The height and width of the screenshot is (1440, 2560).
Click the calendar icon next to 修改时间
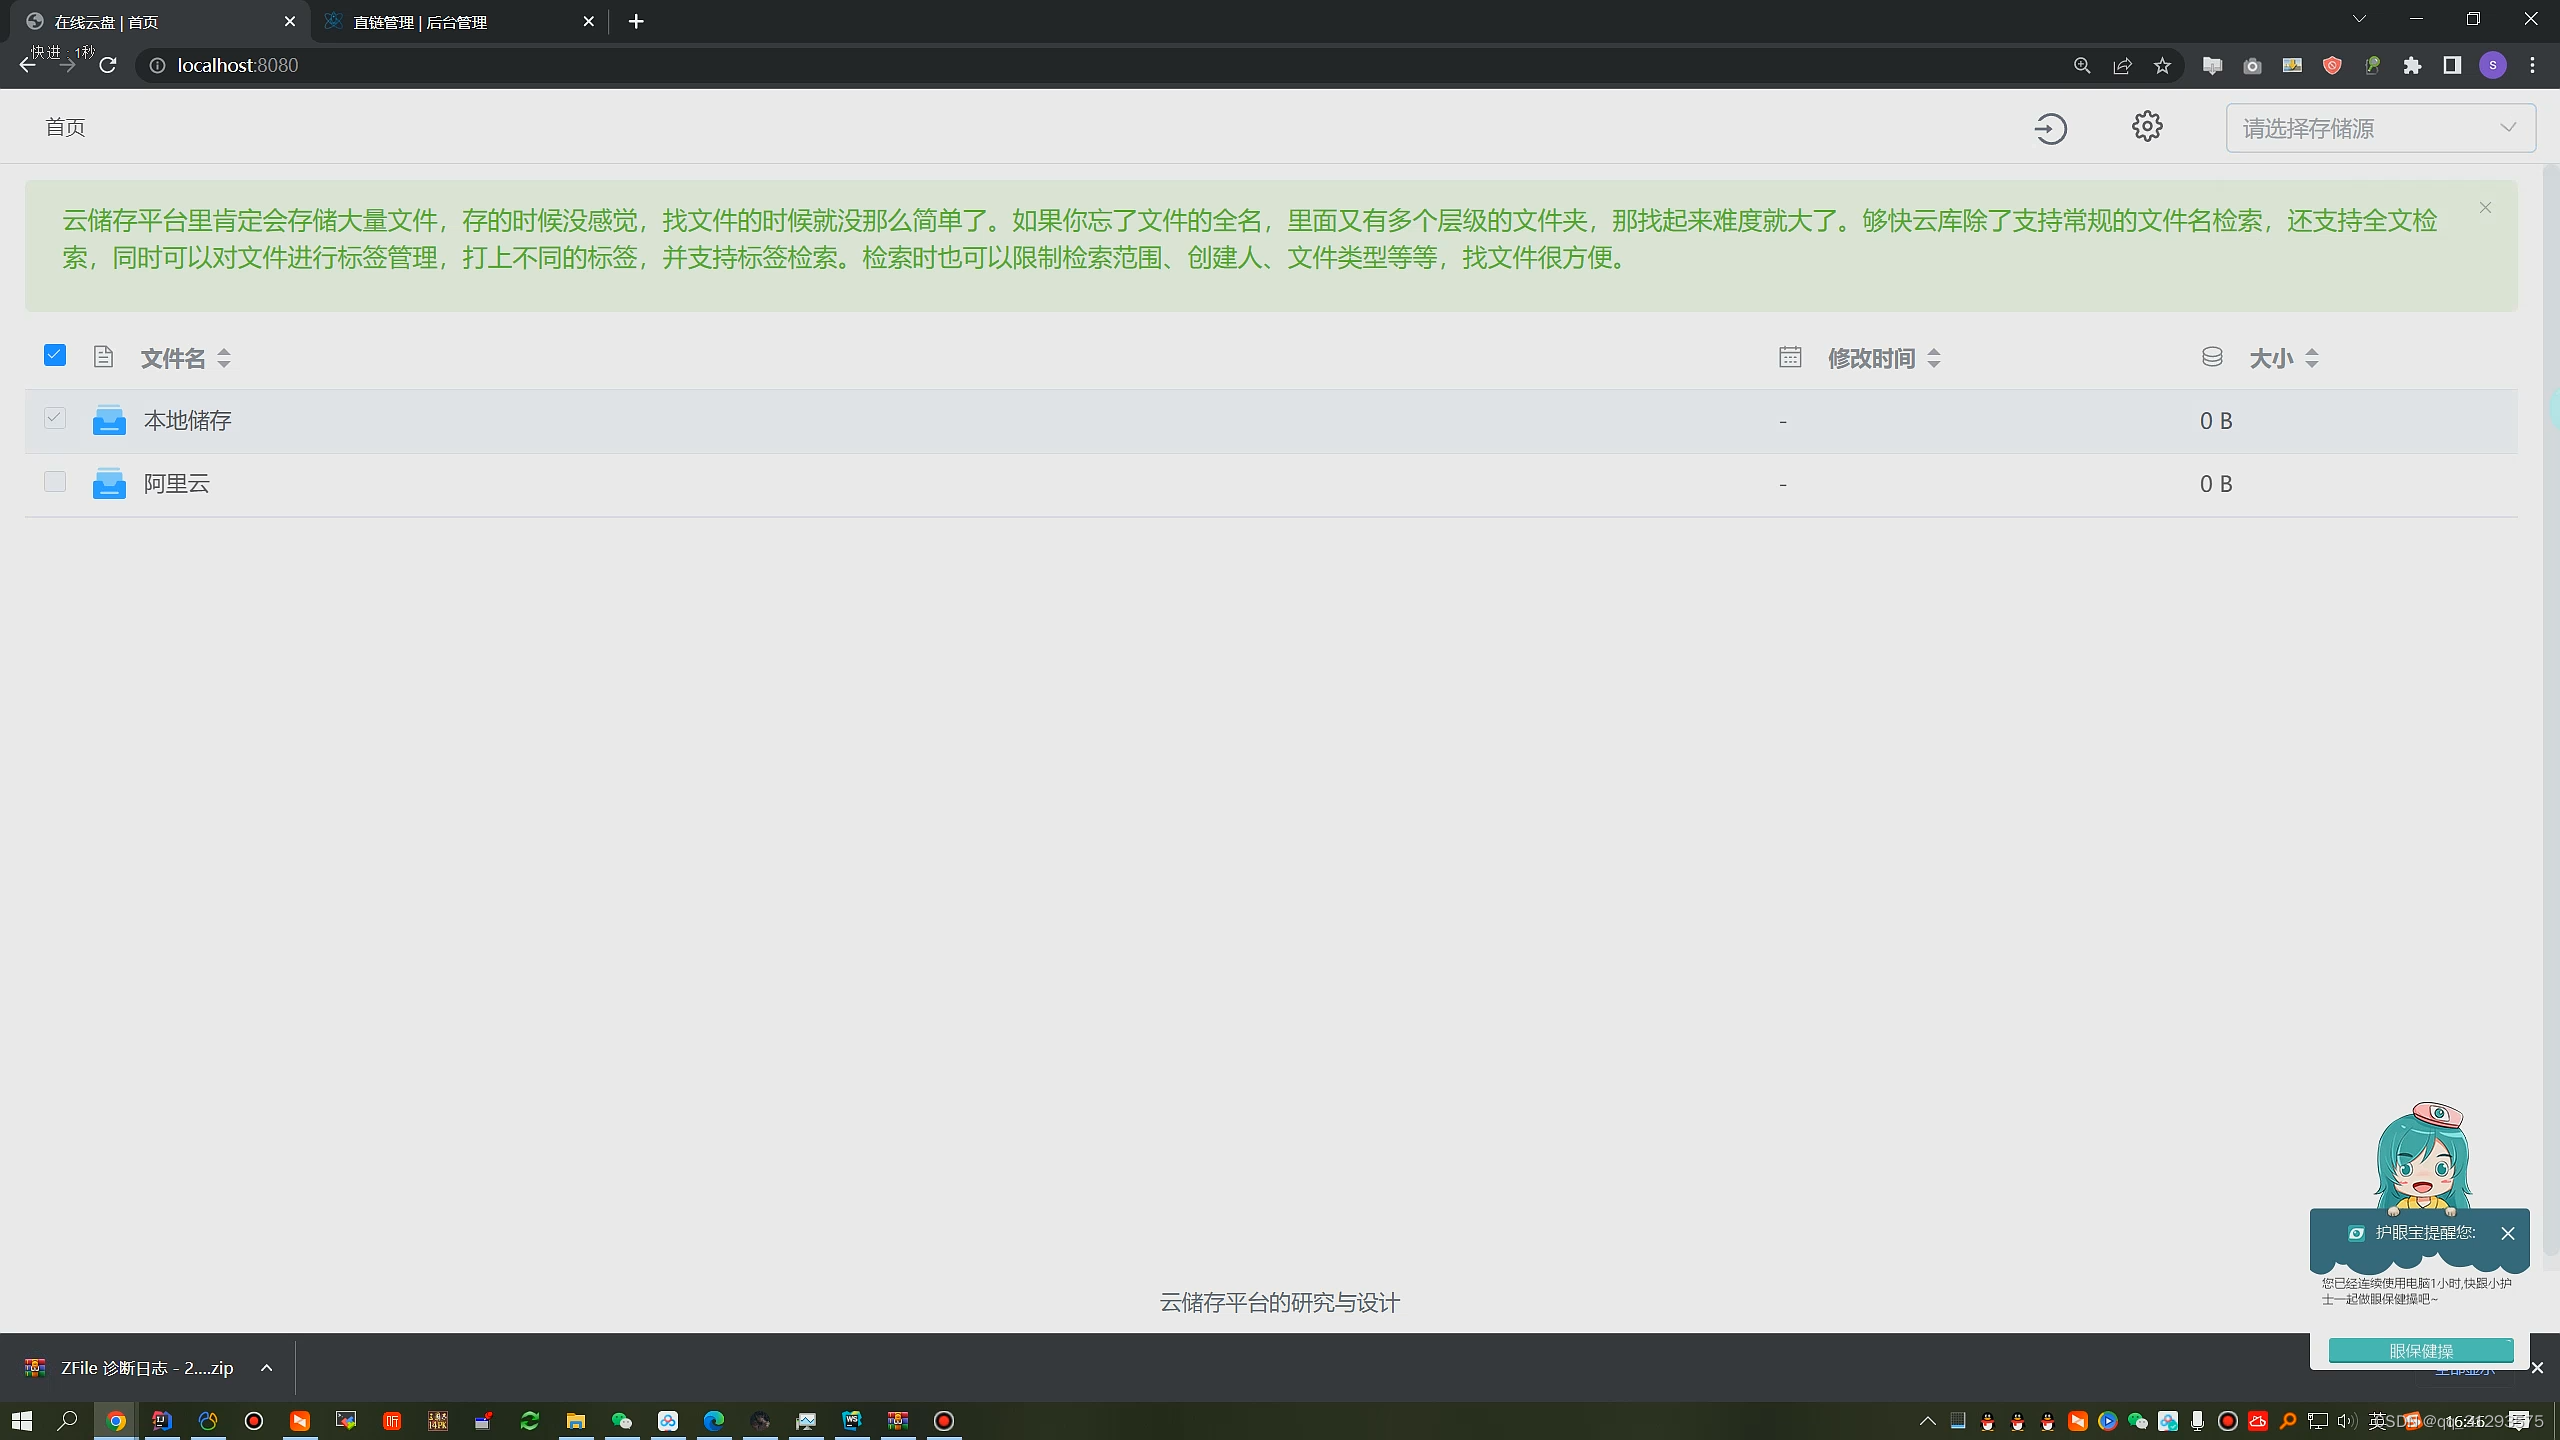click(x=1789, y=357)
